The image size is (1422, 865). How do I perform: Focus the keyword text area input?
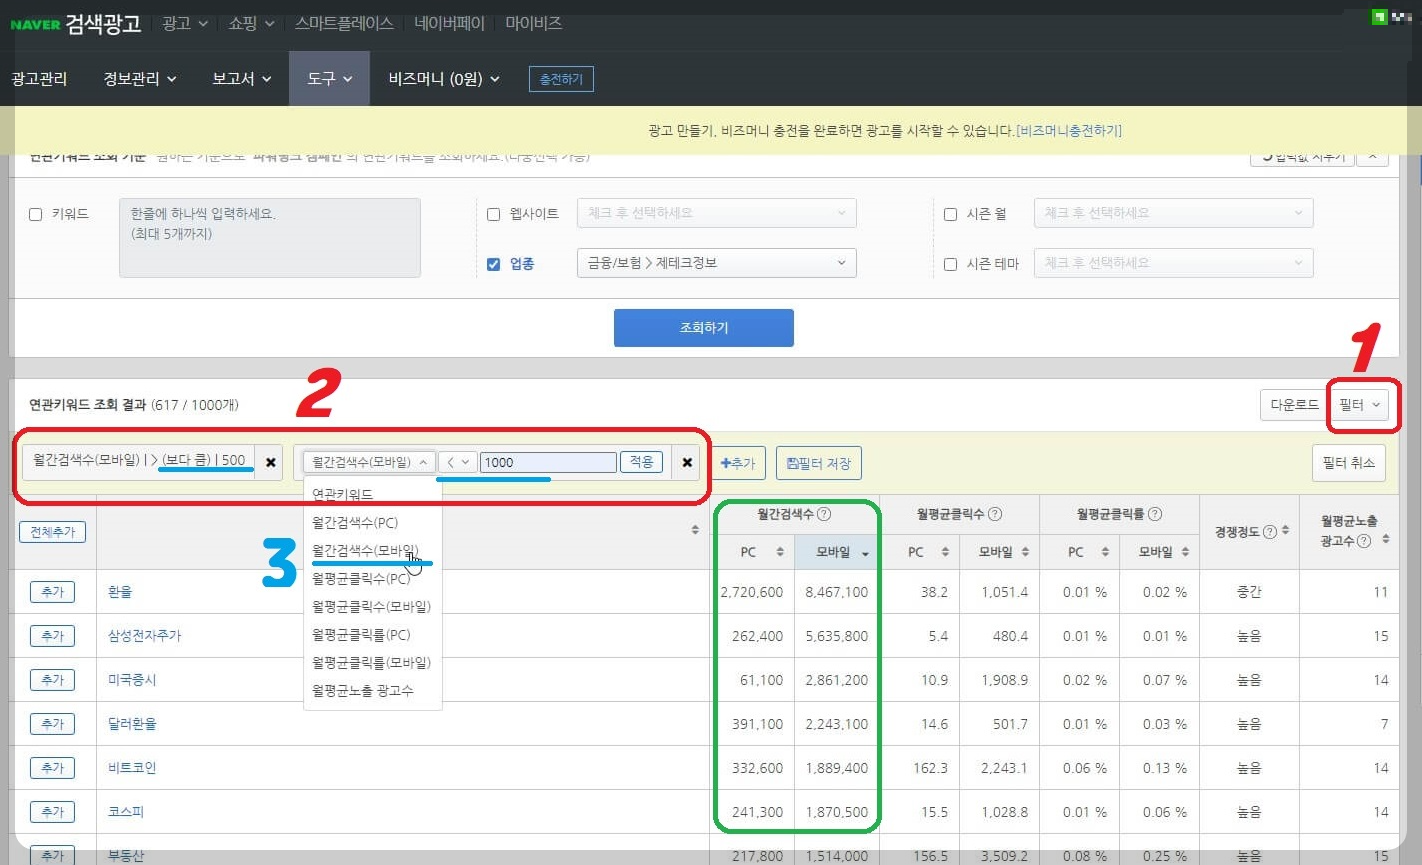click(x=270, y=238)
